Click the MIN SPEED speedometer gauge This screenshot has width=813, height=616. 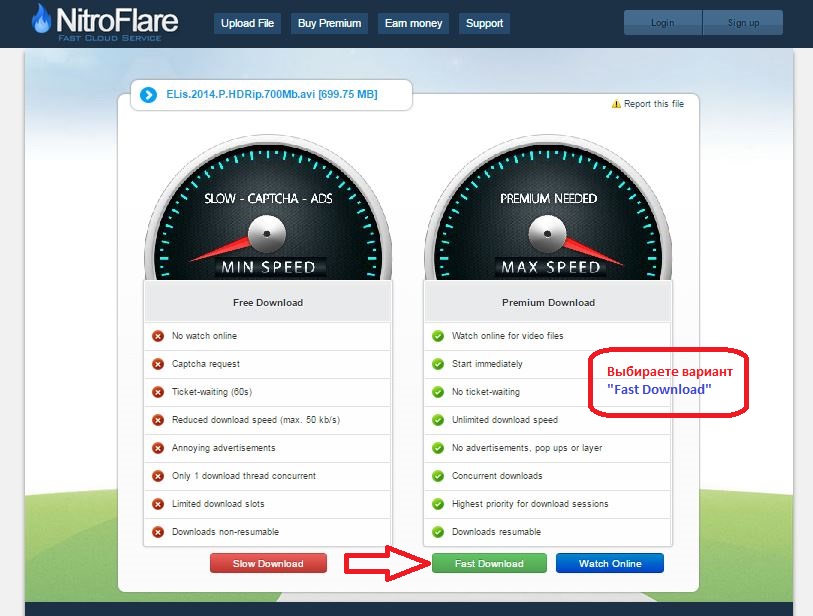268,207
